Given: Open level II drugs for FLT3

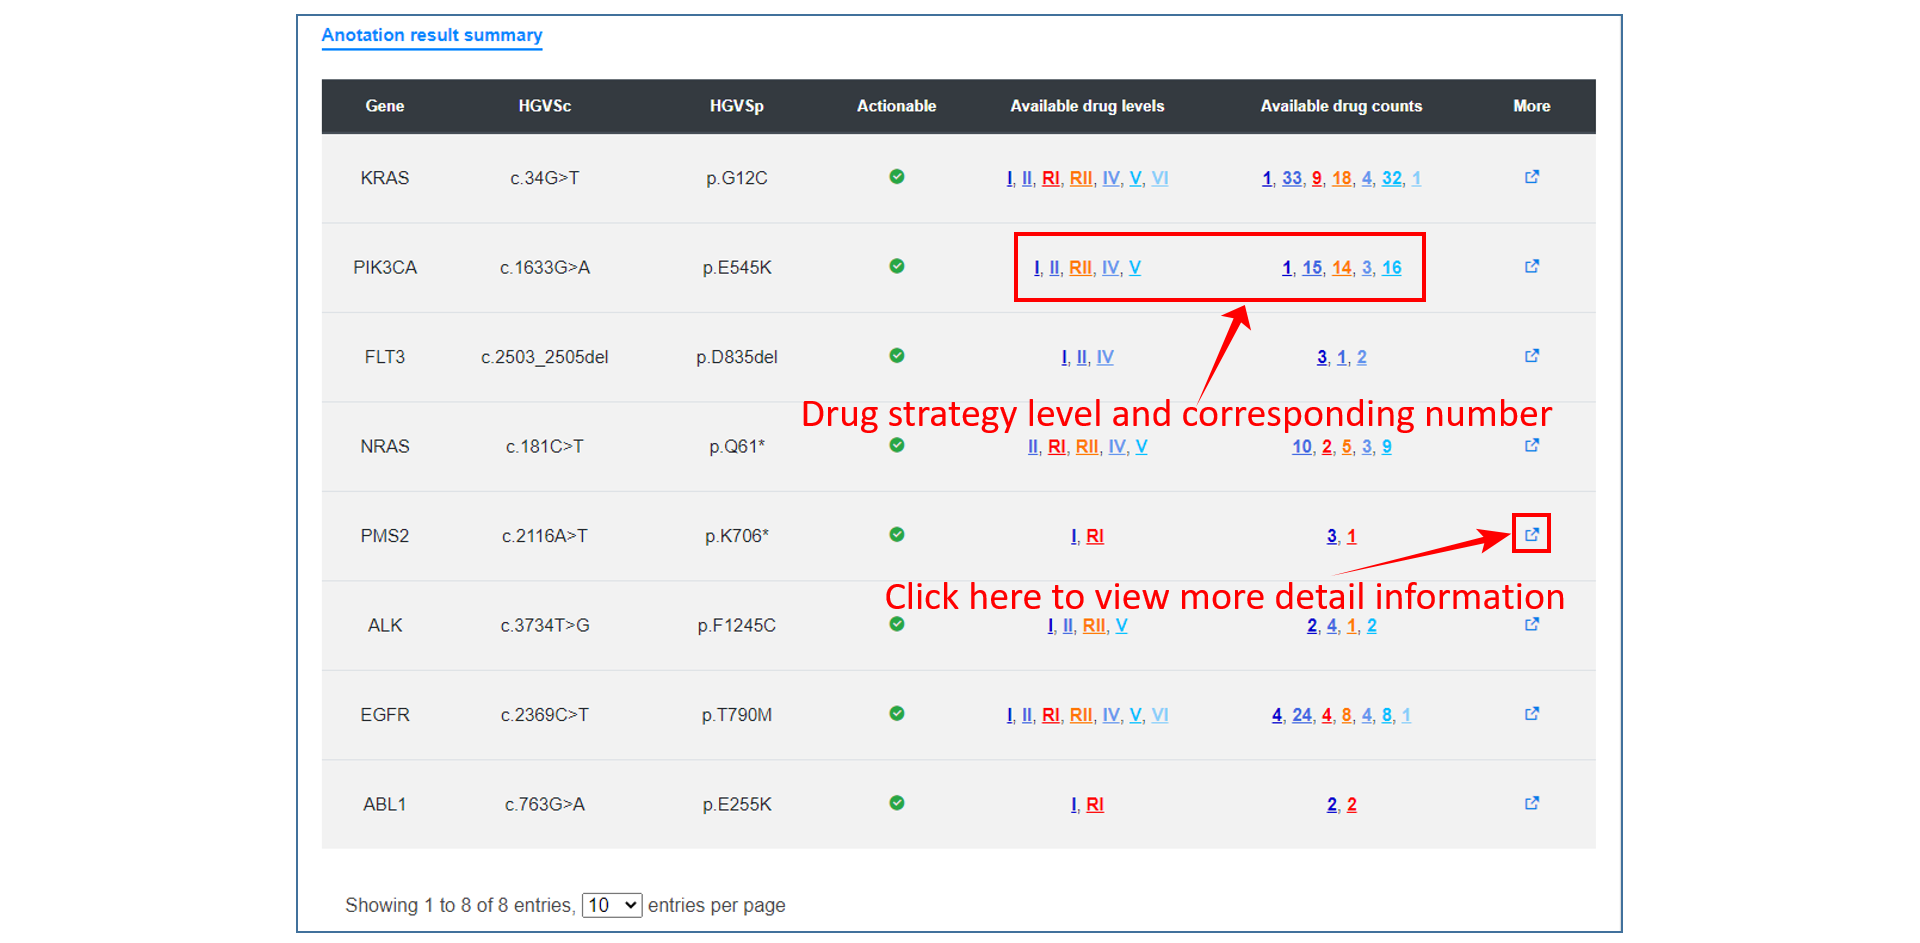Looking at the screenshot, I should (x=1082, y=357).
